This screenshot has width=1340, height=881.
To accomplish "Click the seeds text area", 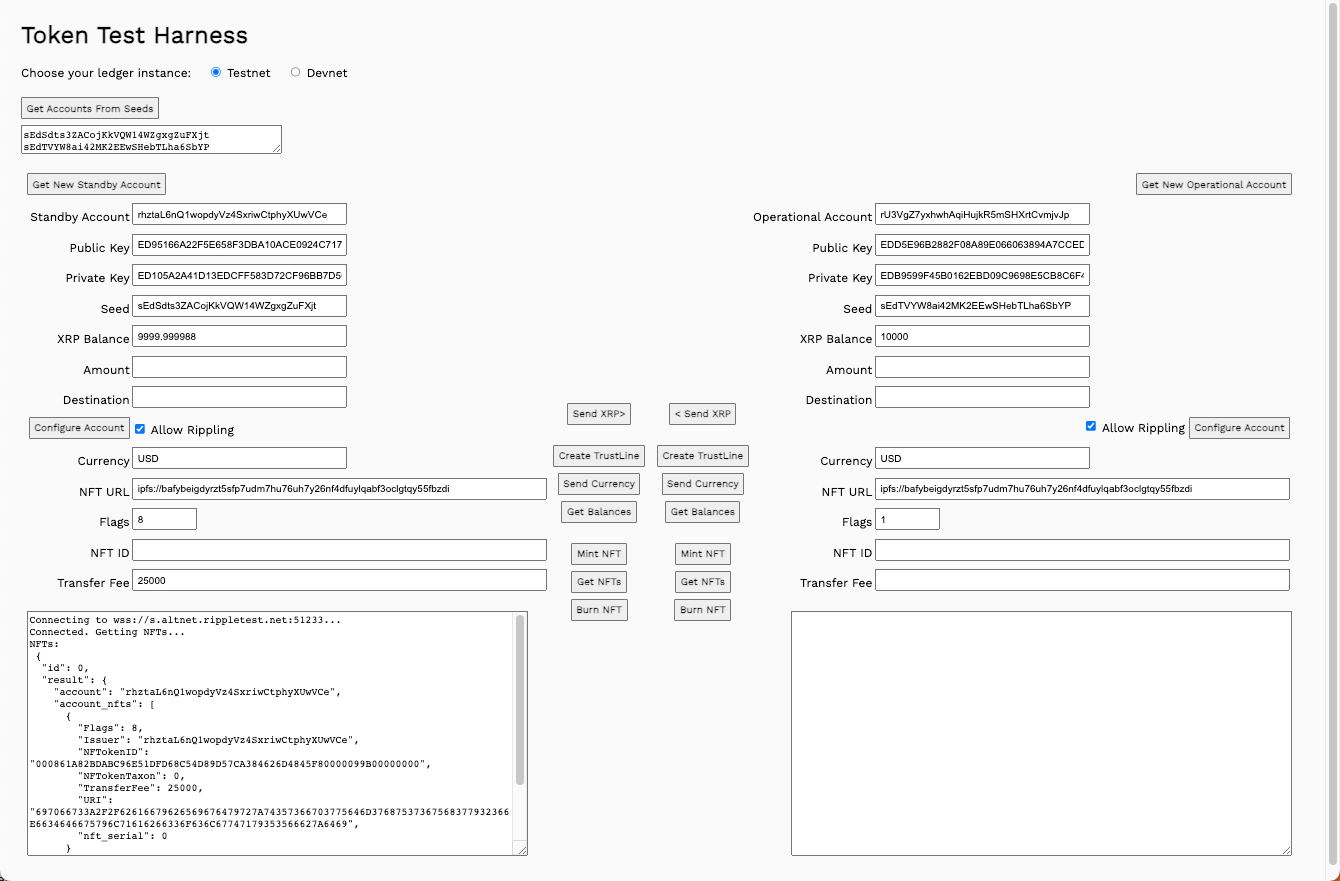I will [150, 139].
